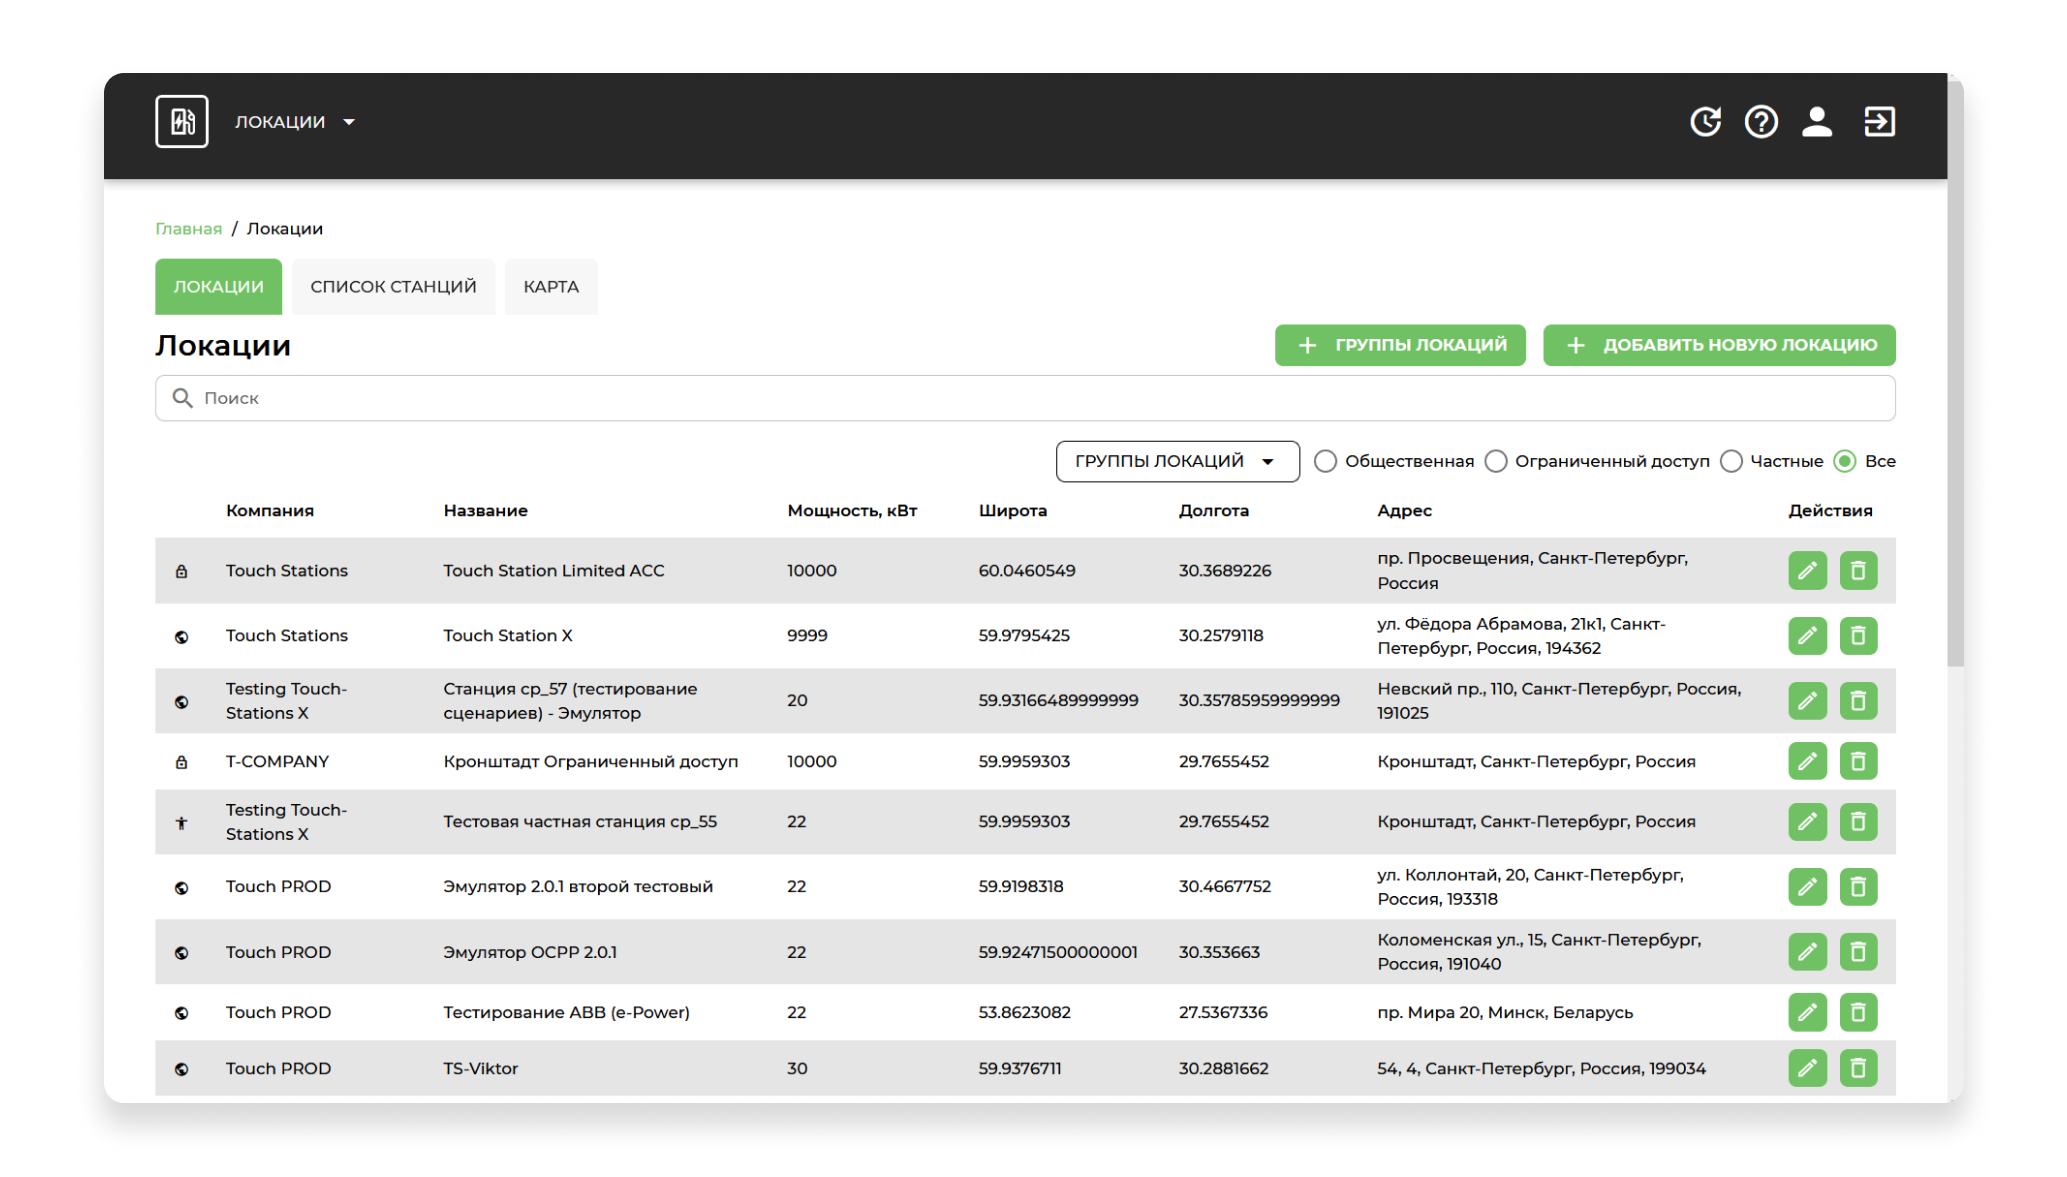Delete Станция cp_57 emulator location
This screenshot has width=2067, height=1177.
(x=1858, y=701)
